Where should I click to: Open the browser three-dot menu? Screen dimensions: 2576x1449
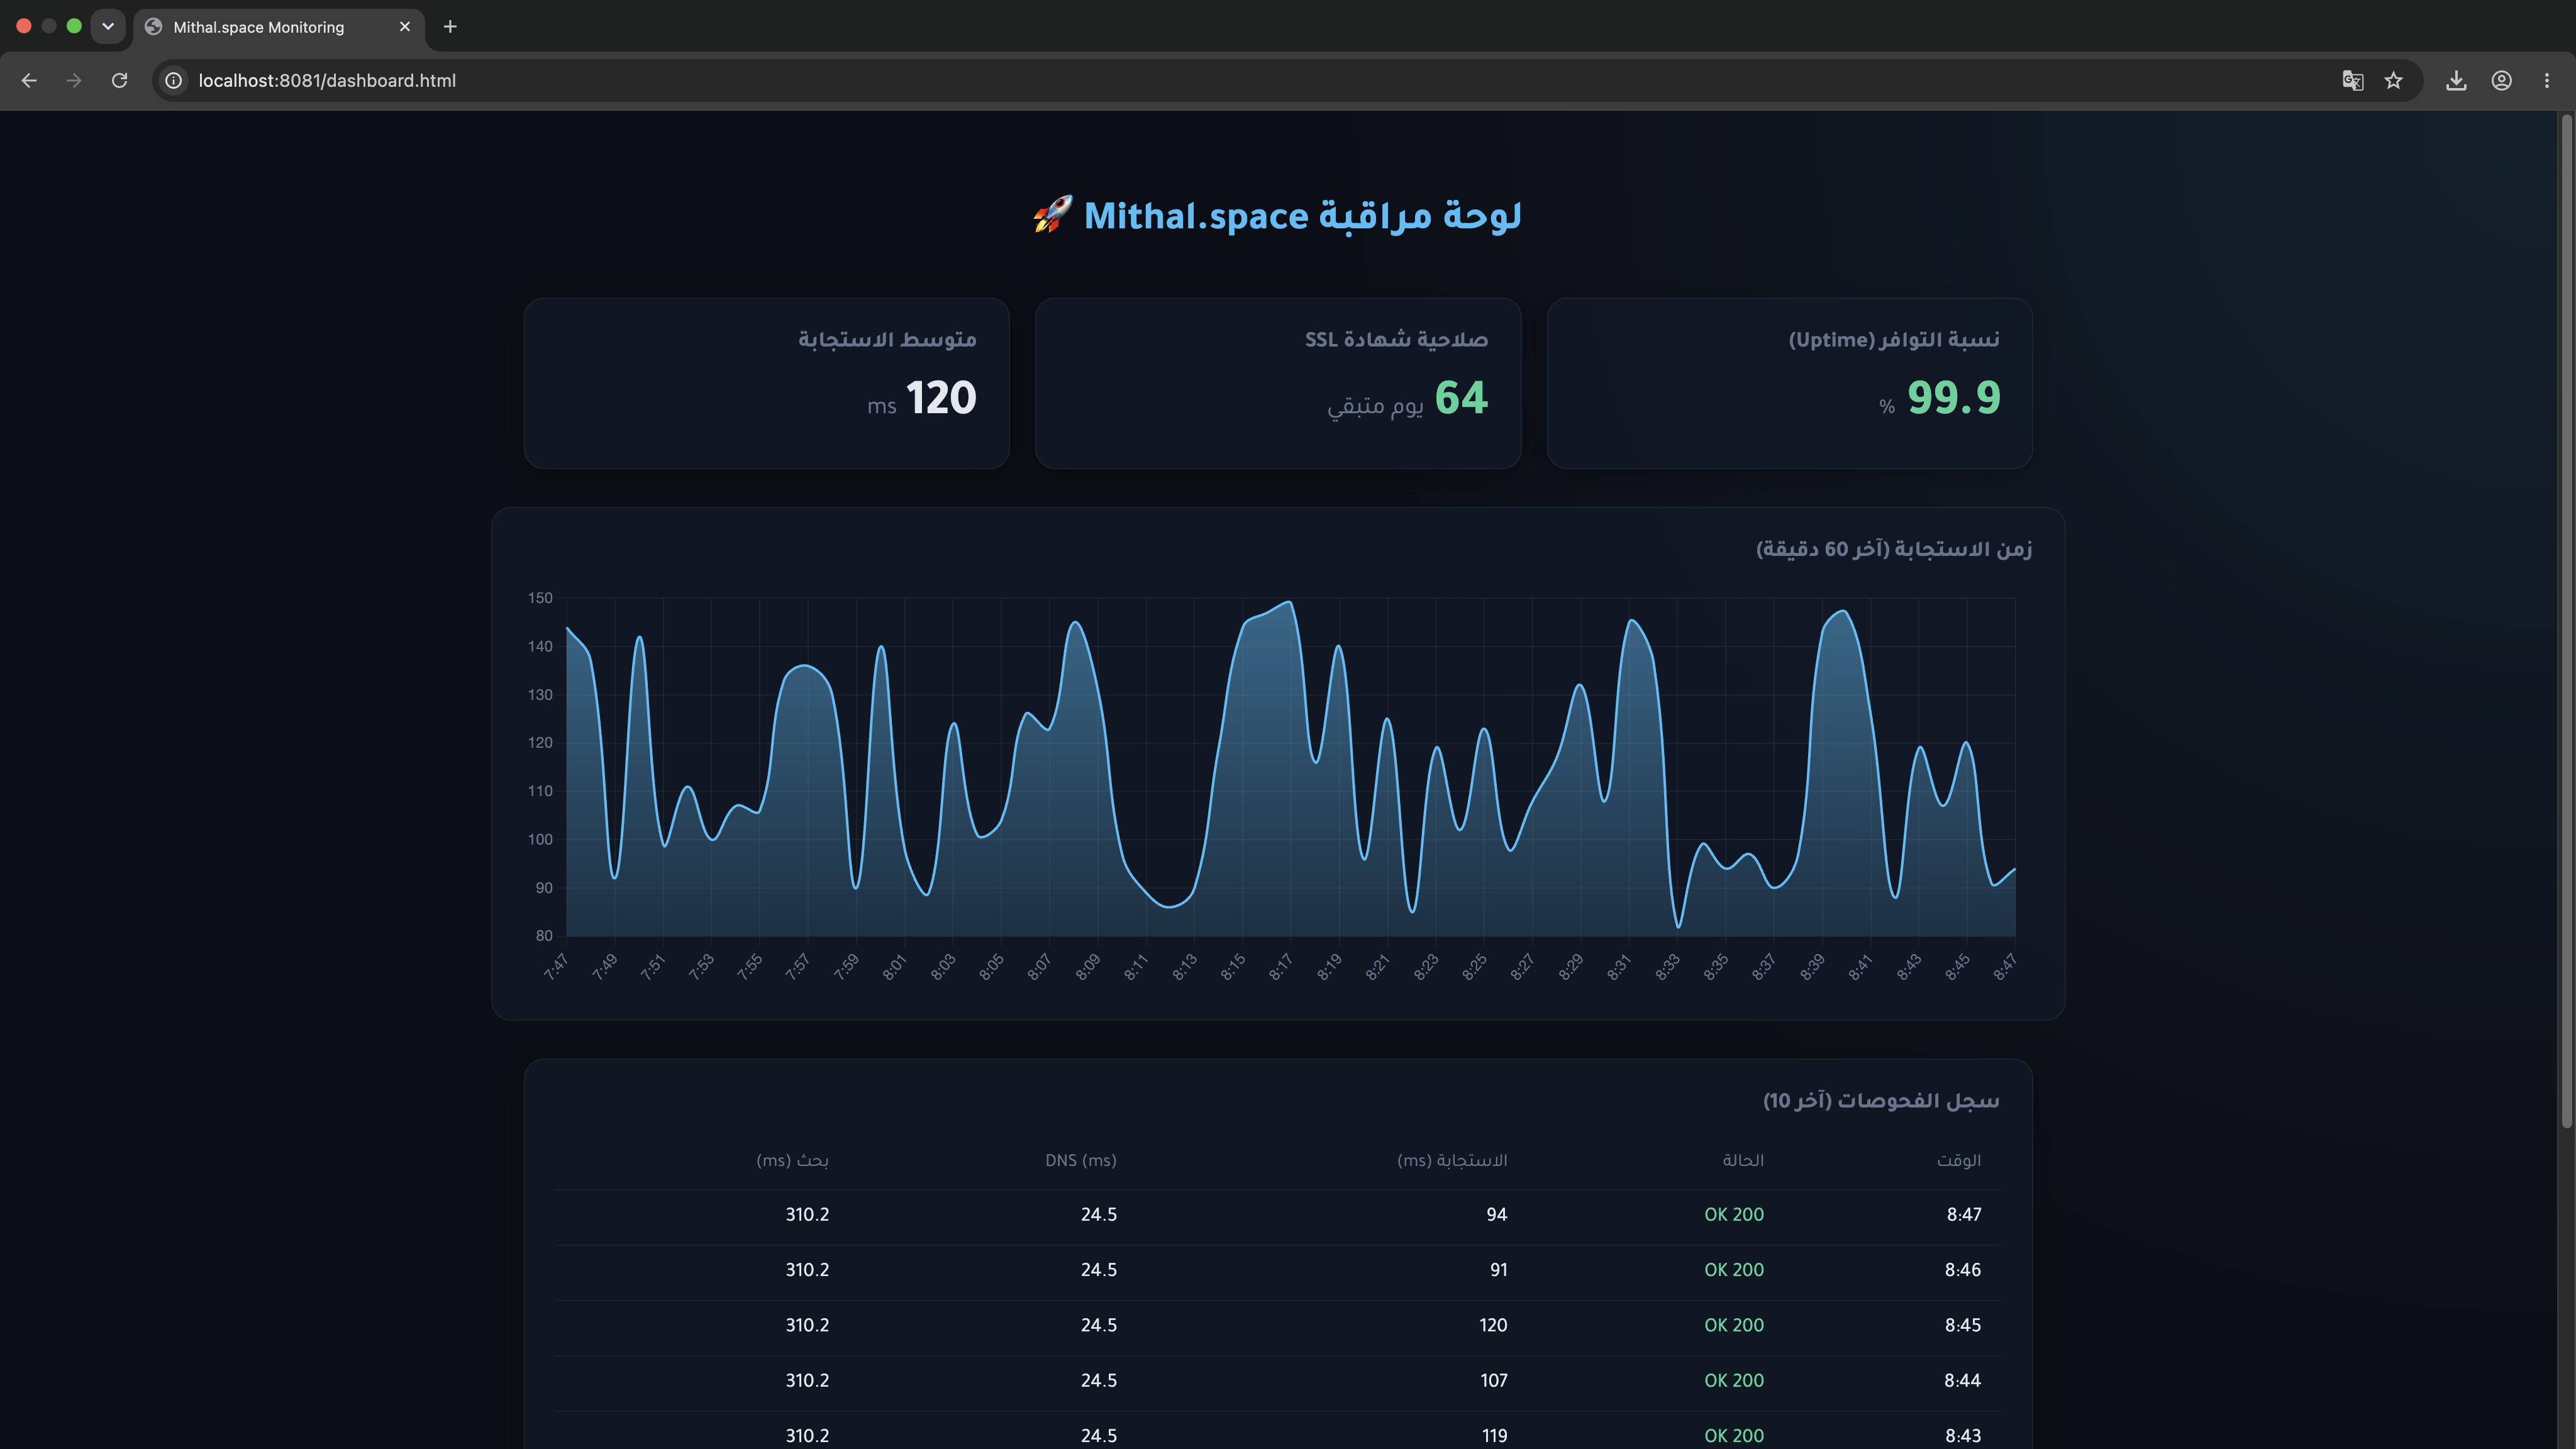click(2546, 81)
